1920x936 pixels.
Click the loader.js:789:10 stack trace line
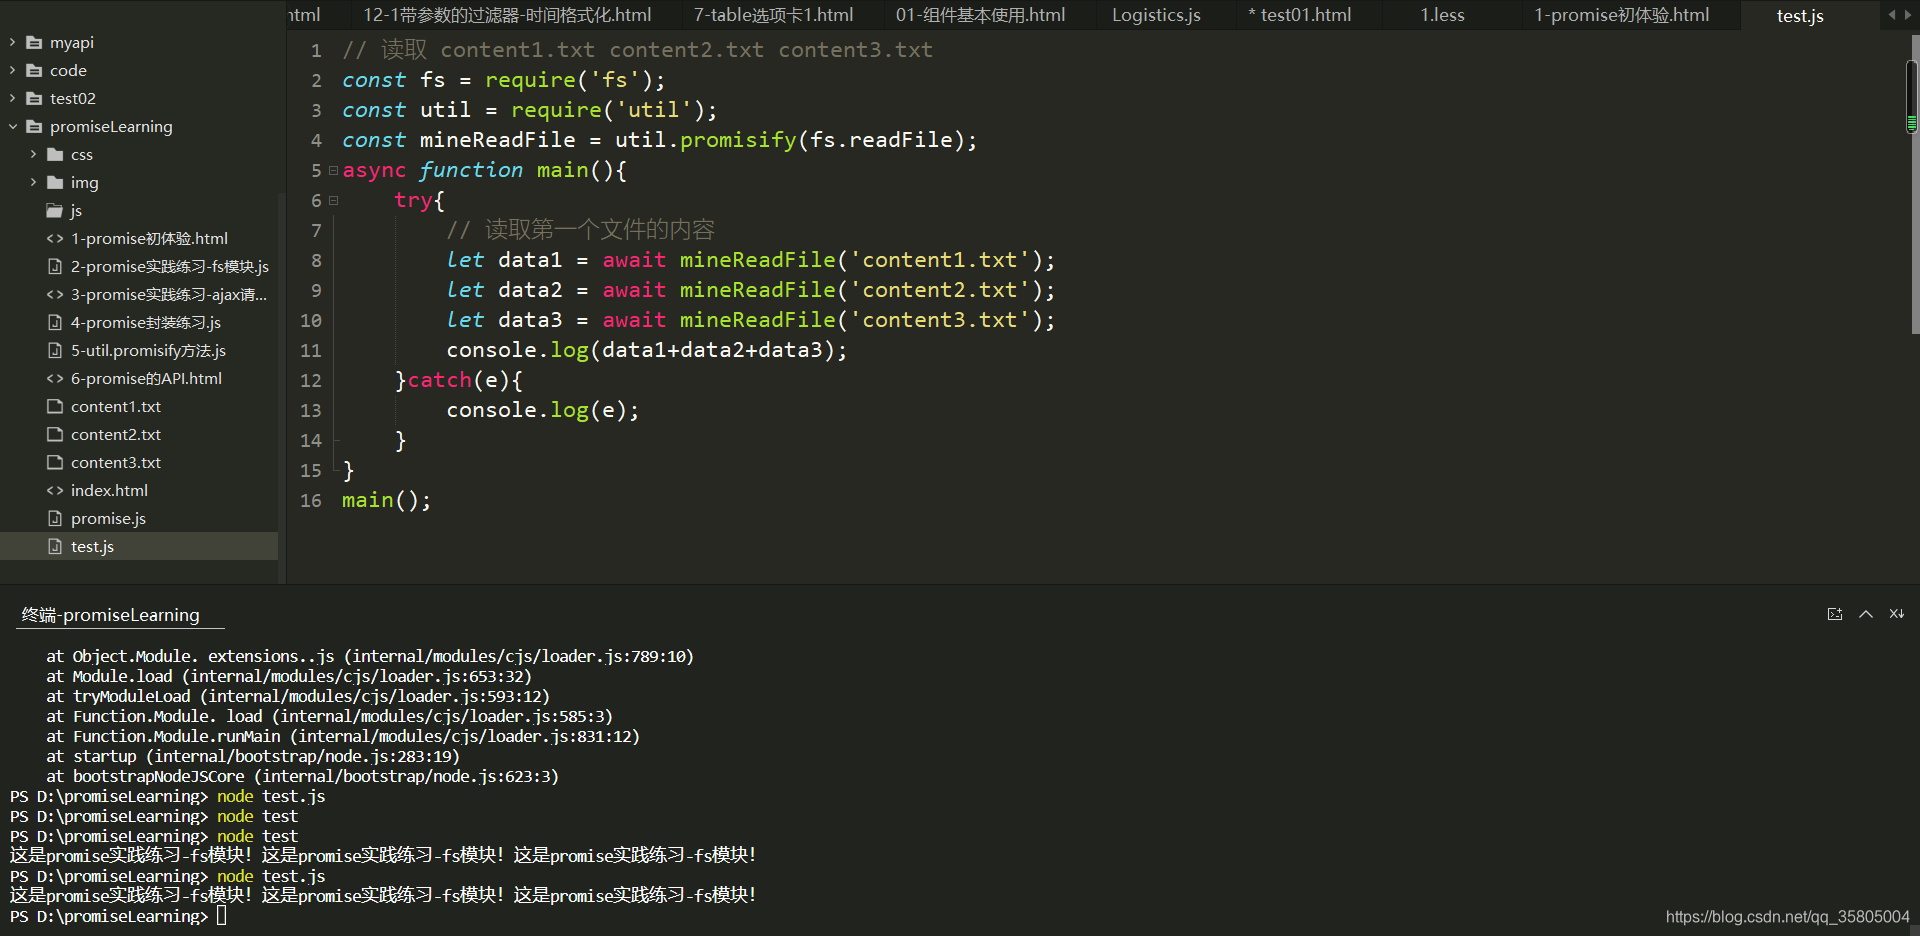click(x=370, y=656)
